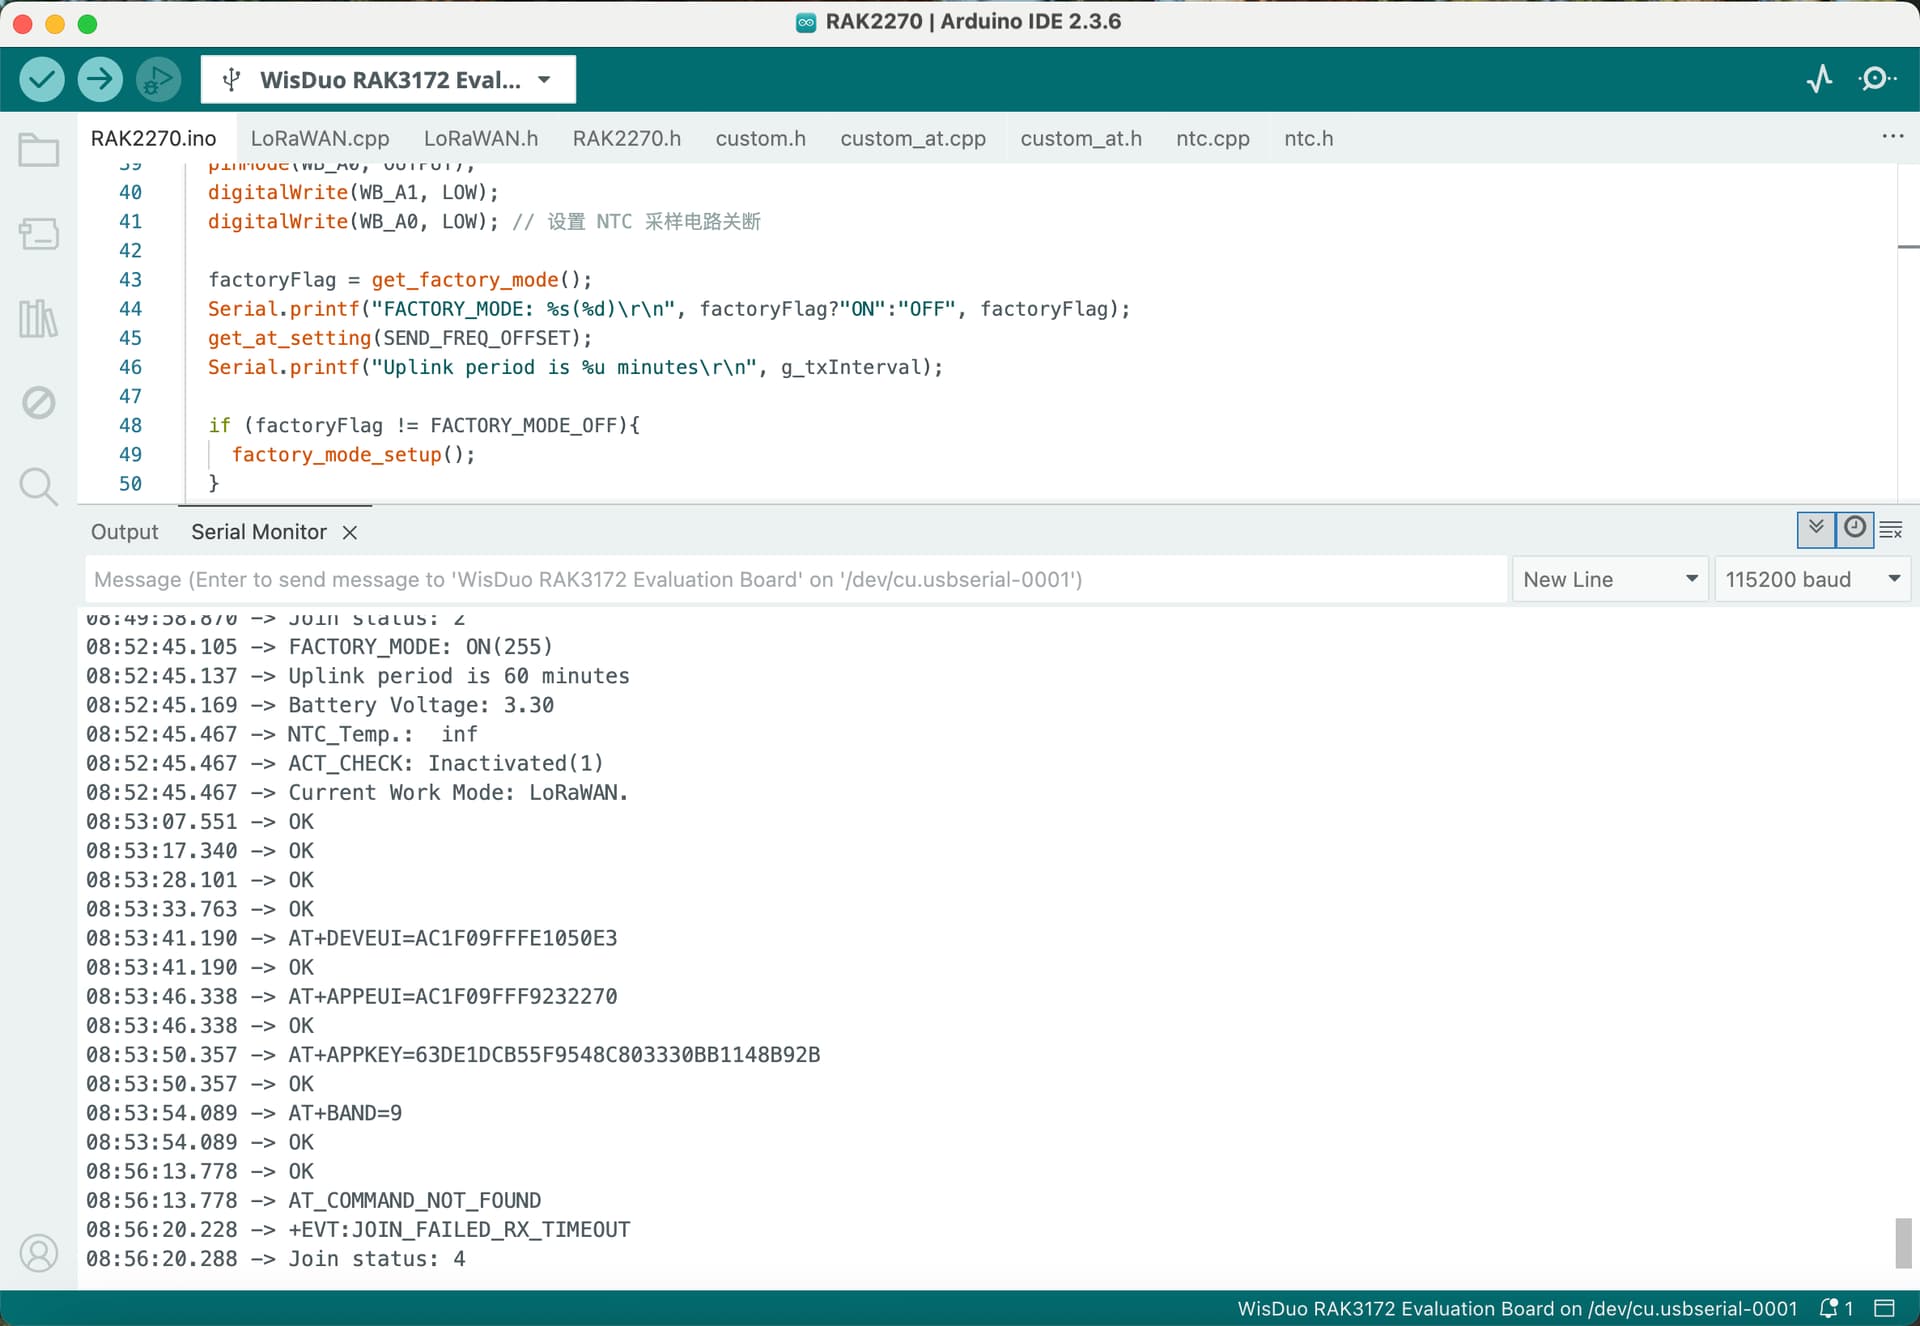The height and width of the screenshot is (1326, 1920).
Task: Switch to the Output tab
Action: [125, 532]
